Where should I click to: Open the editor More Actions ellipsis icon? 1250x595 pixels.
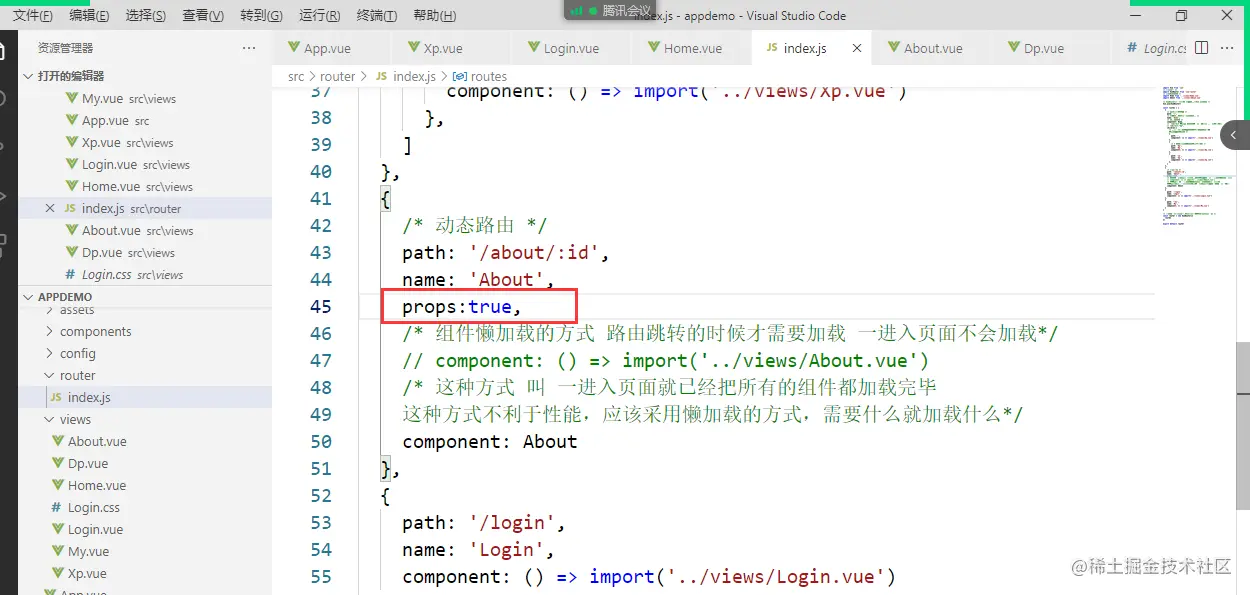point(1228,47)
